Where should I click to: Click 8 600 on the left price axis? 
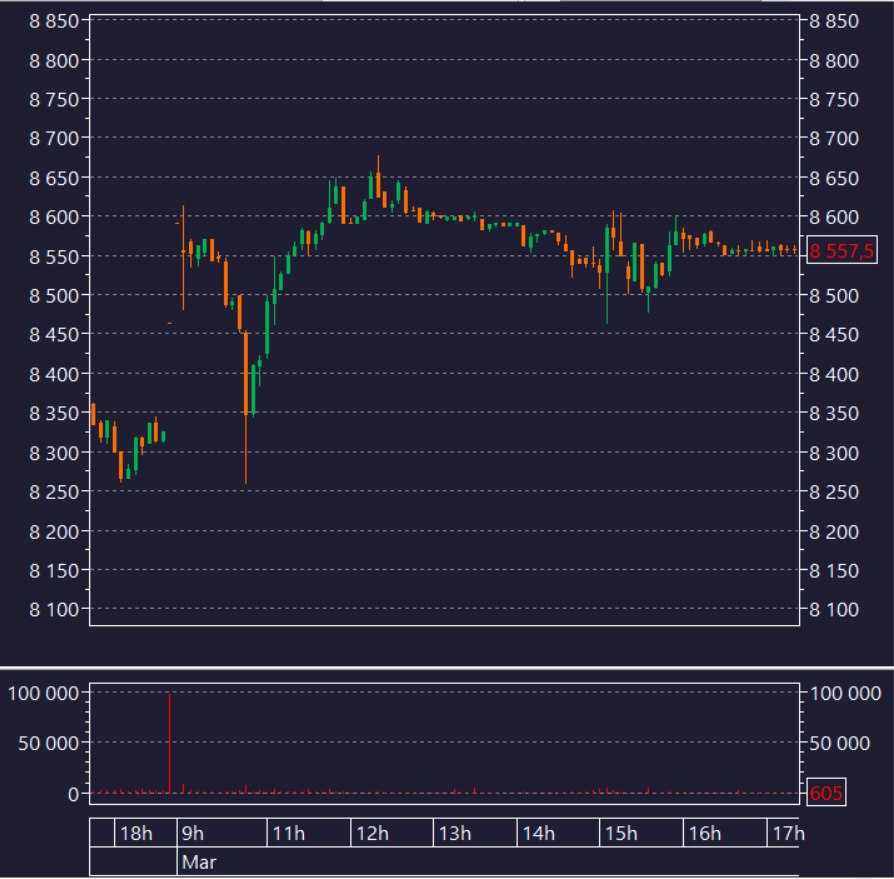[x=54, y=217]
